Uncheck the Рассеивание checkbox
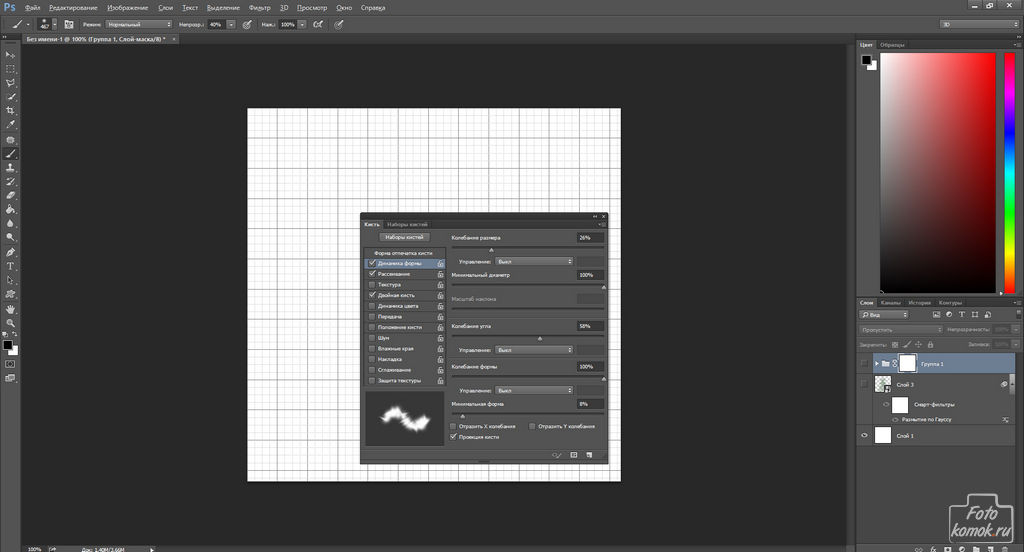The width and height of the screenshot is (1024, 552). pyautogui.click(x=372, y=274)
